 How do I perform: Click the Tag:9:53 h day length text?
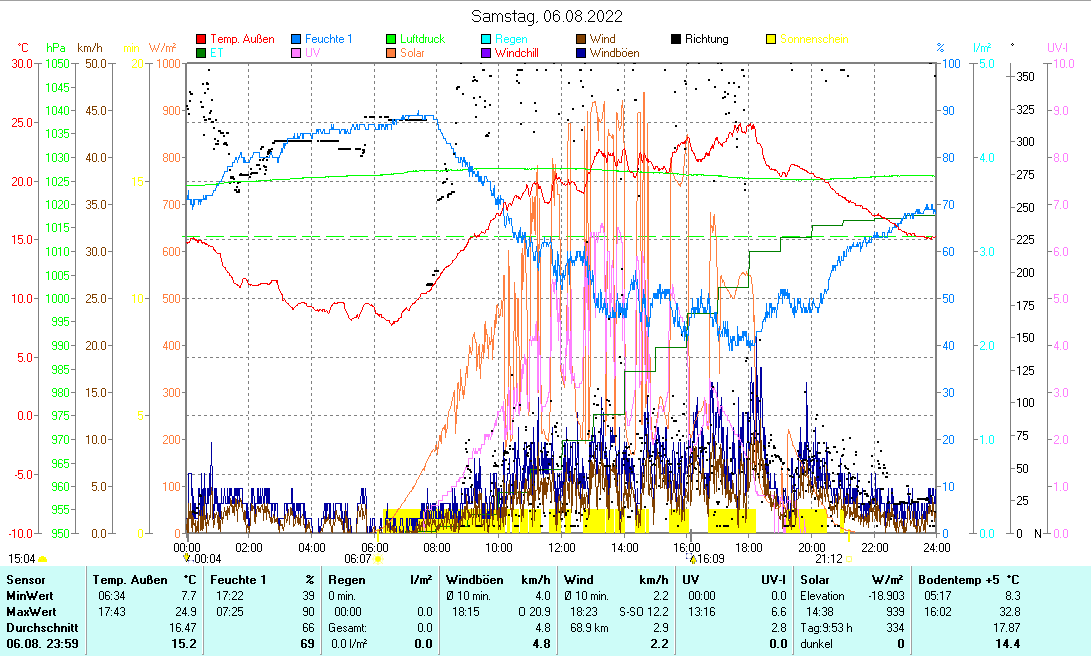pyautogui.click(x=827, y=627)
